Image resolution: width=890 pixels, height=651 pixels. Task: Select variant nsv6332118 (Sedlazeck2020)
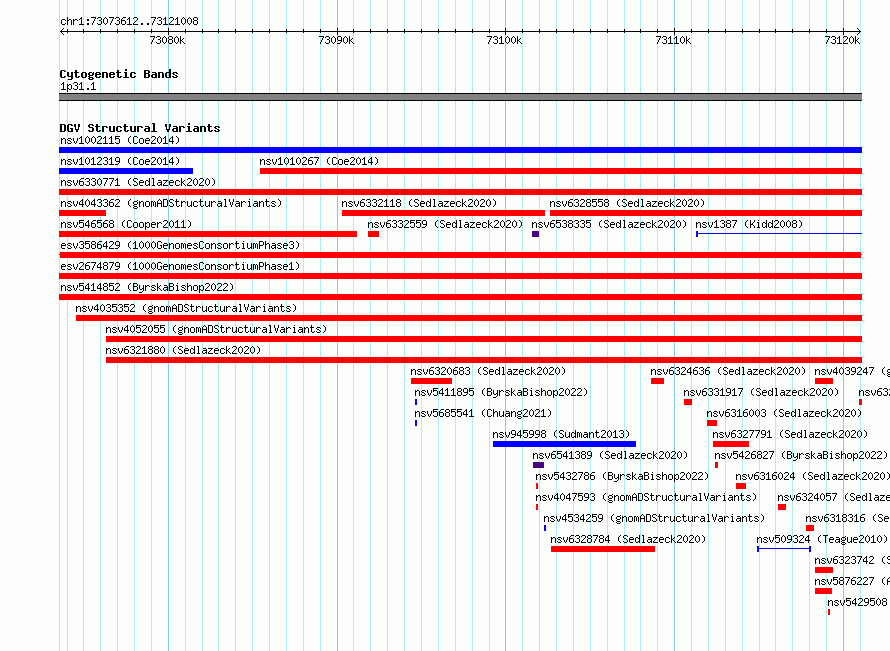[419, 203]
